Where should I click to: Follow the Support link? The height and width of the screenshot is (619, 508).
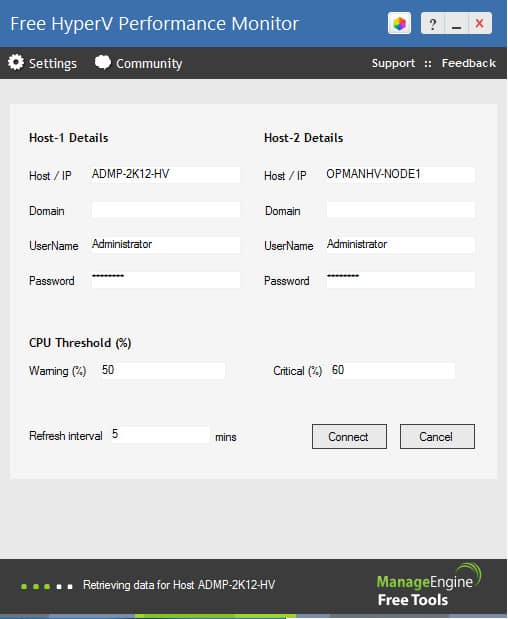[x=393, y=63]
